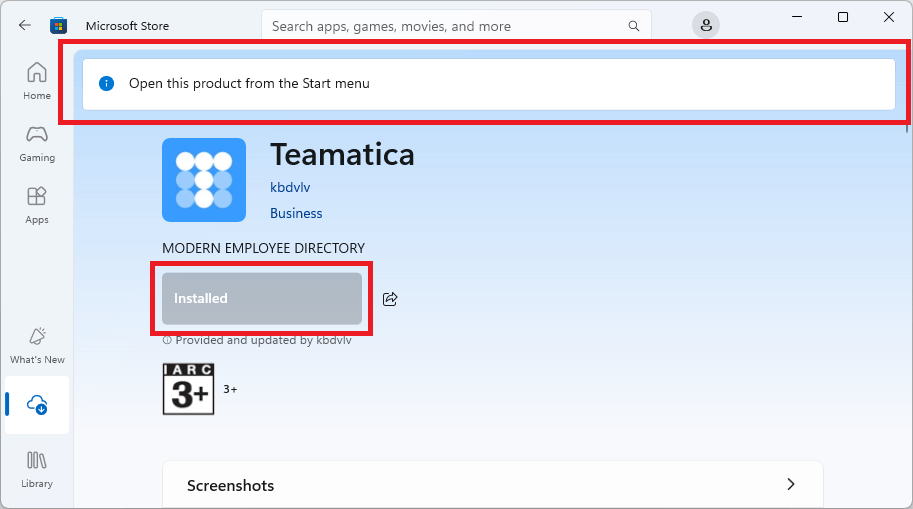Open Apps section in sidebar
Screen dimensions: 913x509
point(37,206)
